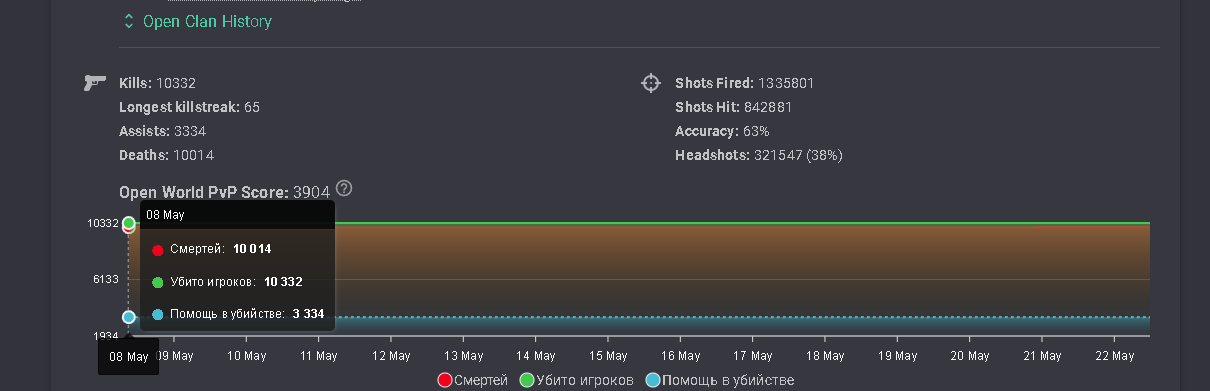Open the PvP Score help question mark
The height and width of the screenshot is (391, 1210).
pos(345,188)
